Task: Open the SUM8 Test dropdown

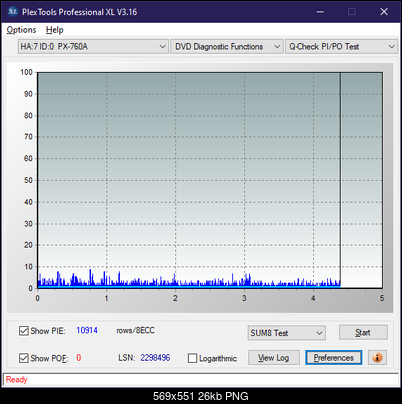Action: pos(287,333)
